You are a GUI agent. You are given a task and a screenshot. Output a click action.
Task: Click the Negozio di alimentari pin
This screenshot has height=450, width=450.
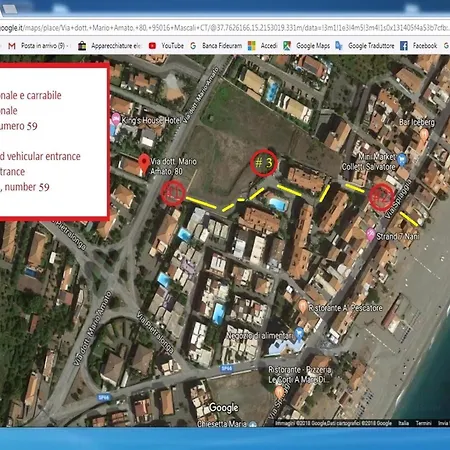point(299,333)
